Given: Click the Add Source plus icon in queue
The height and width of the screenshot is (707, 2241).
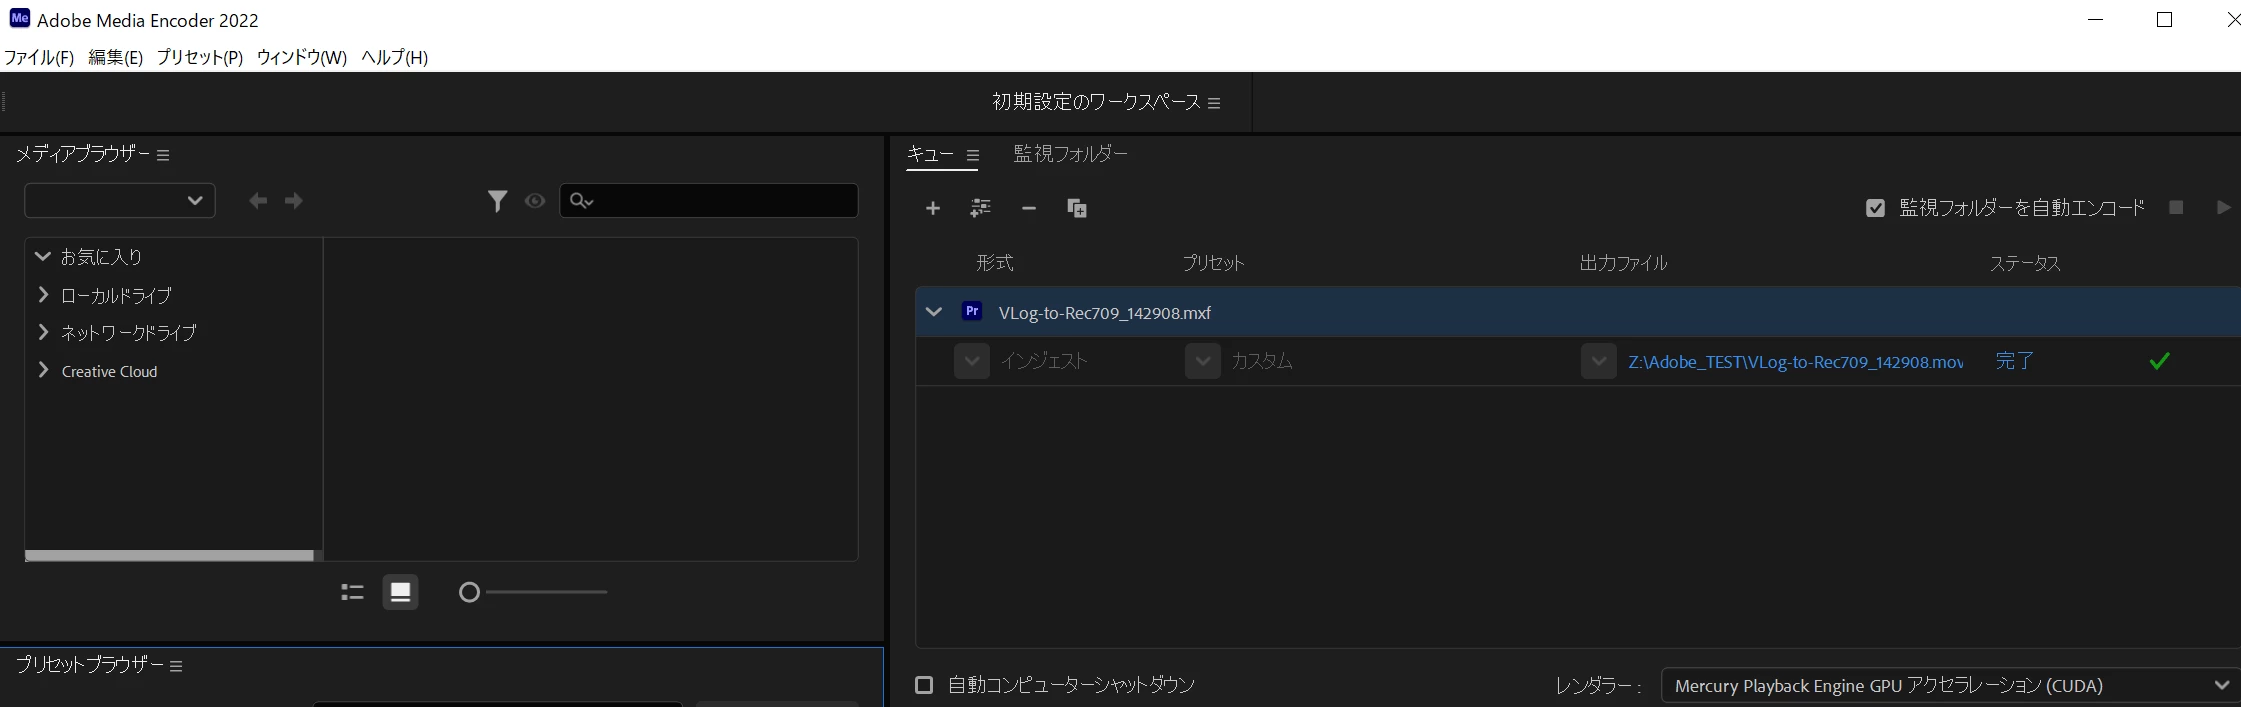Looking at the screenshot, I should (933, 208).
